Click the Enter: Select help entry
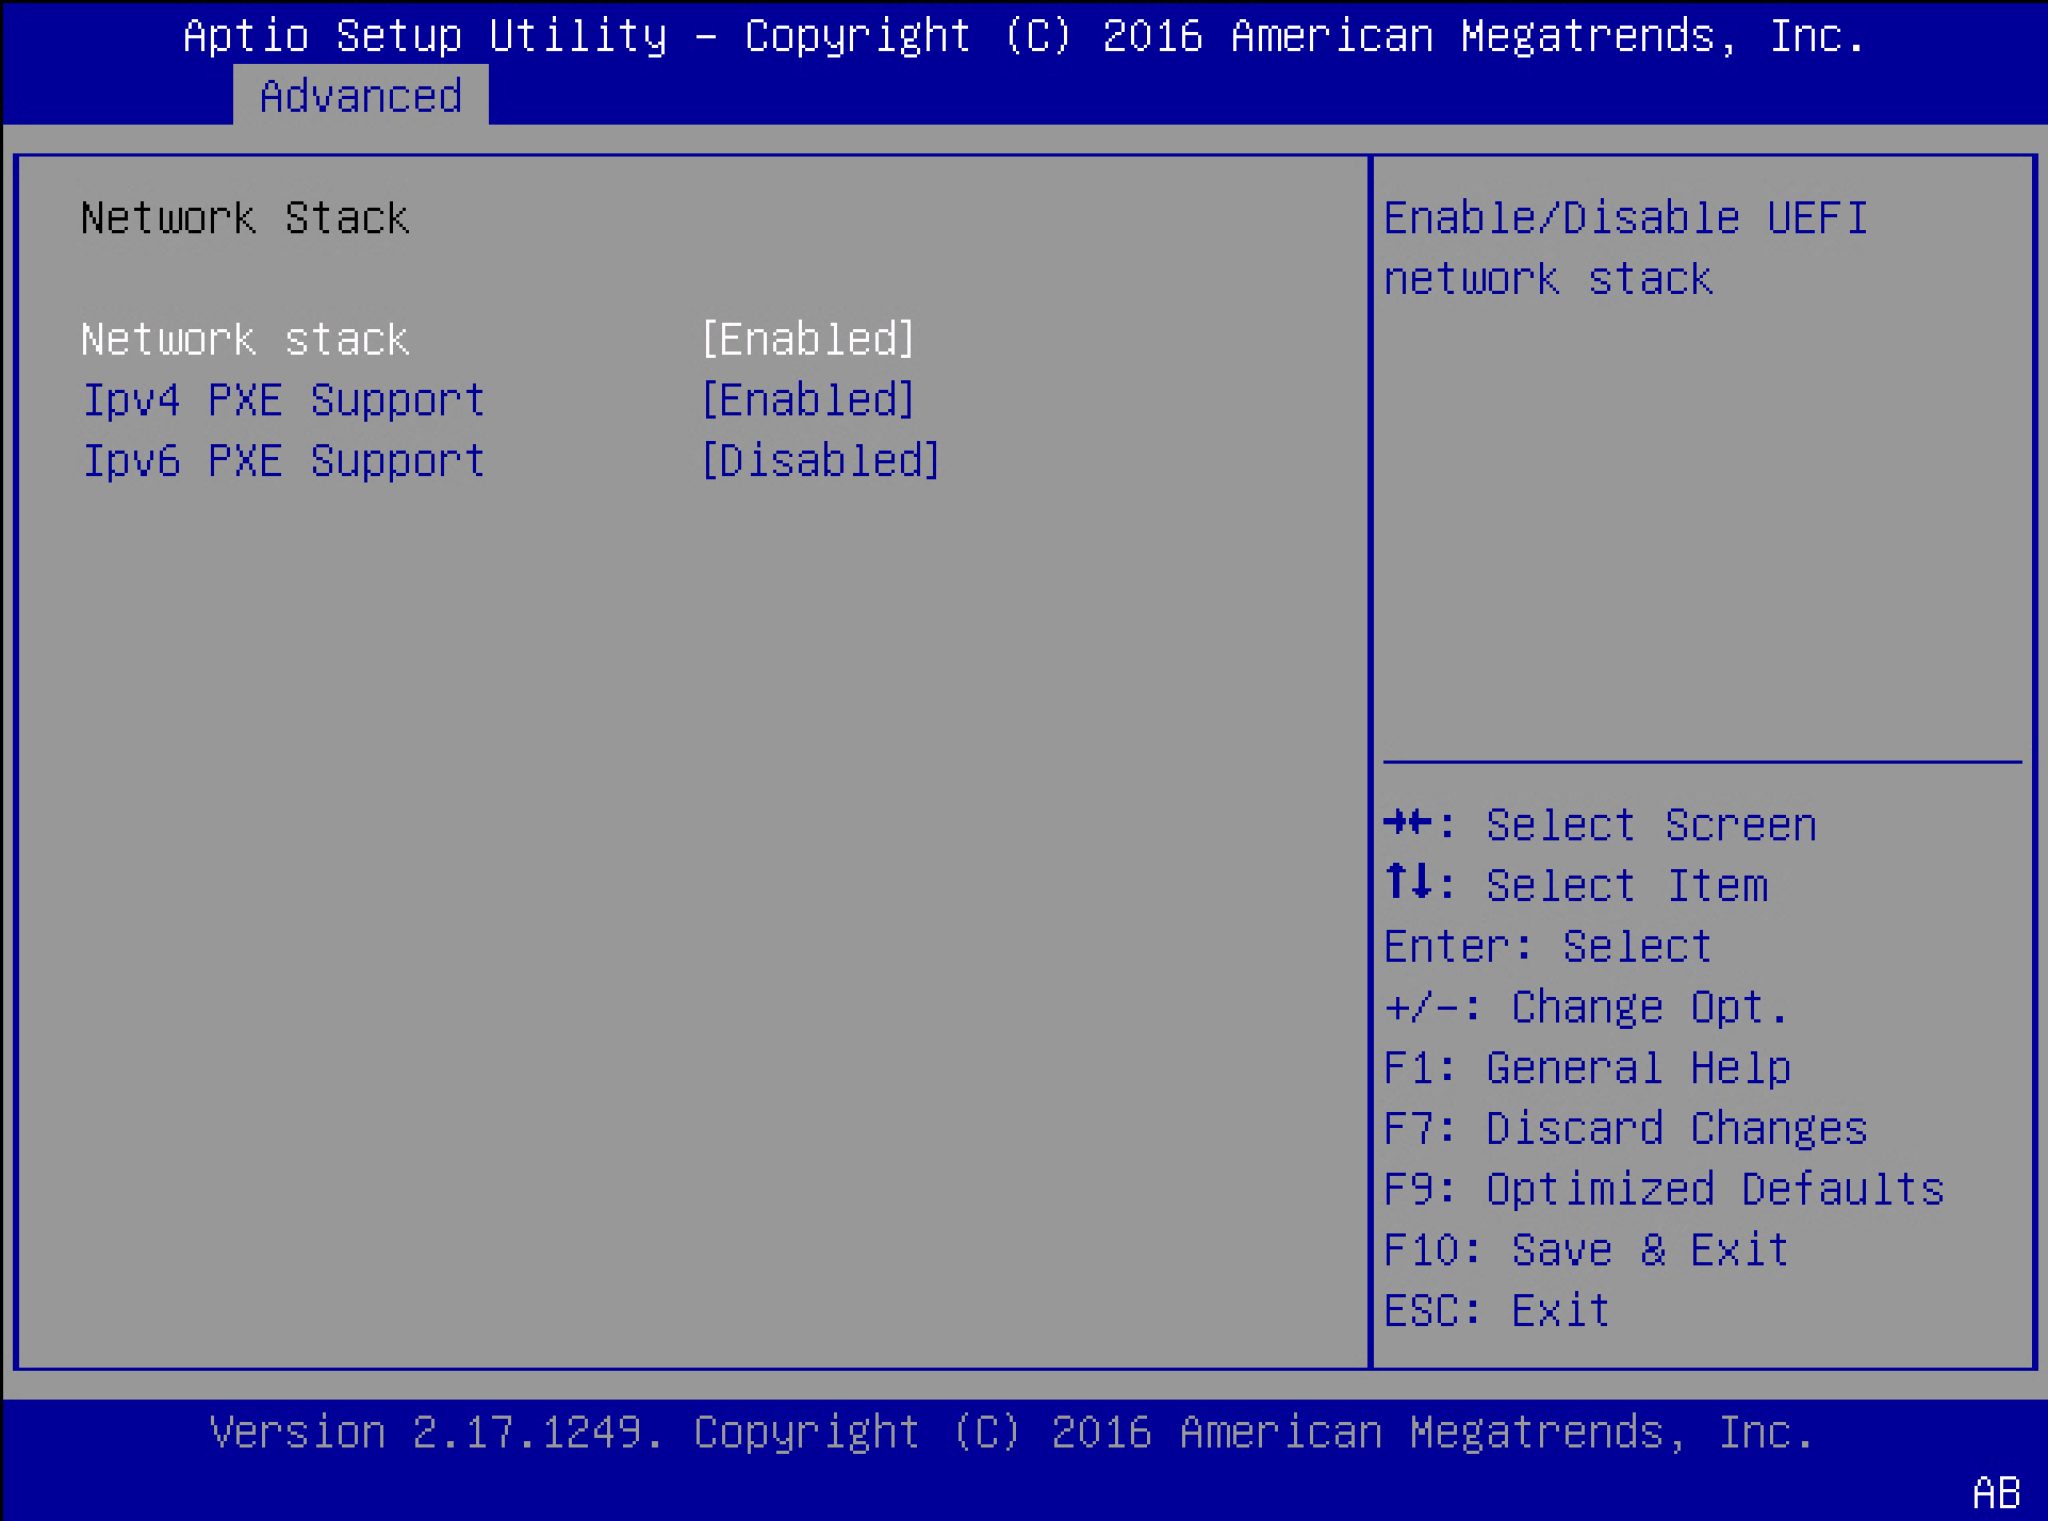2048x1521 pixels. coord(1547,945)
